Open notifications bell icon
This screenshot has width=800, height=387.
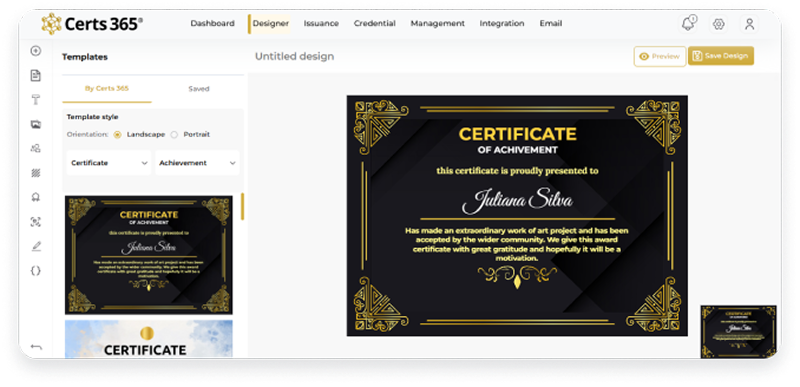coord(688,23)
